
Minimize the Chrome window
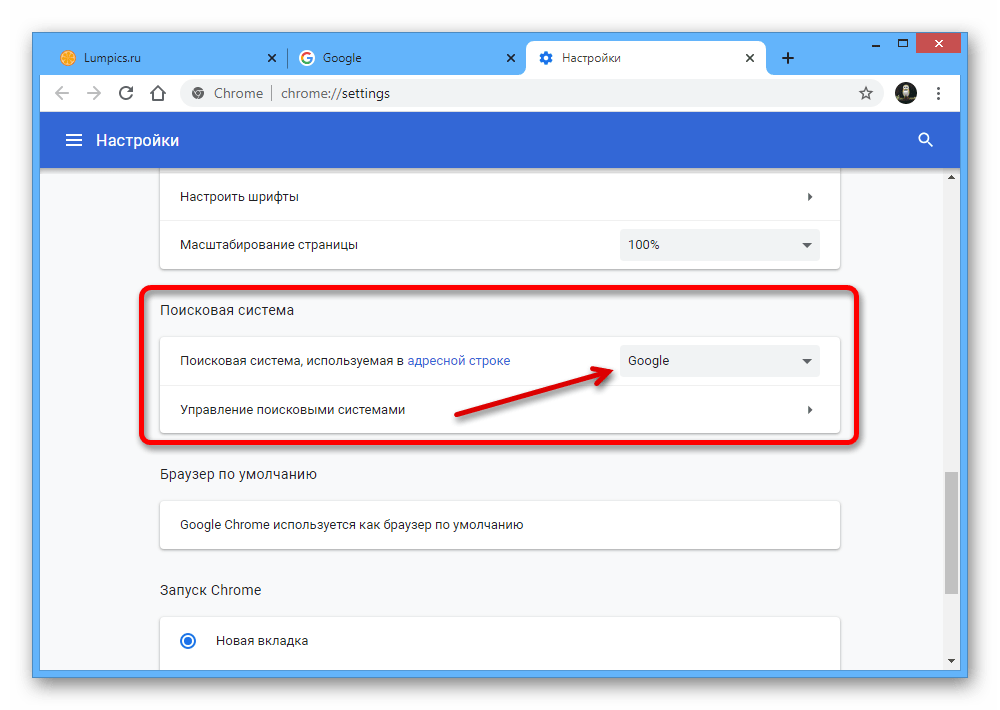coord(876,45)
